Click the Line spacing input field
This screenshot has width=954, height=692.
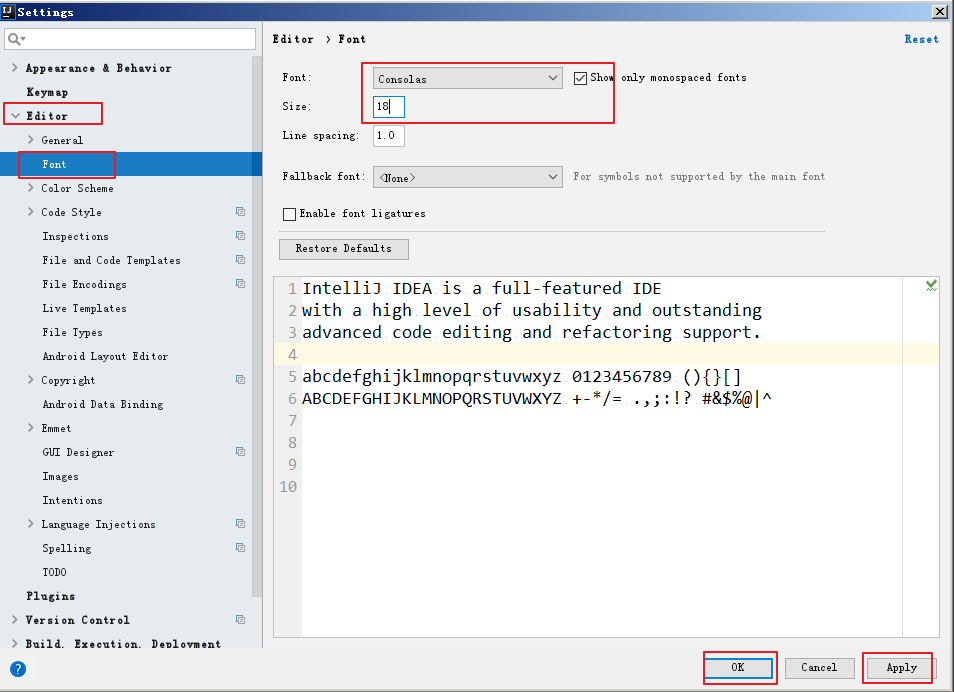coord(389,136)
